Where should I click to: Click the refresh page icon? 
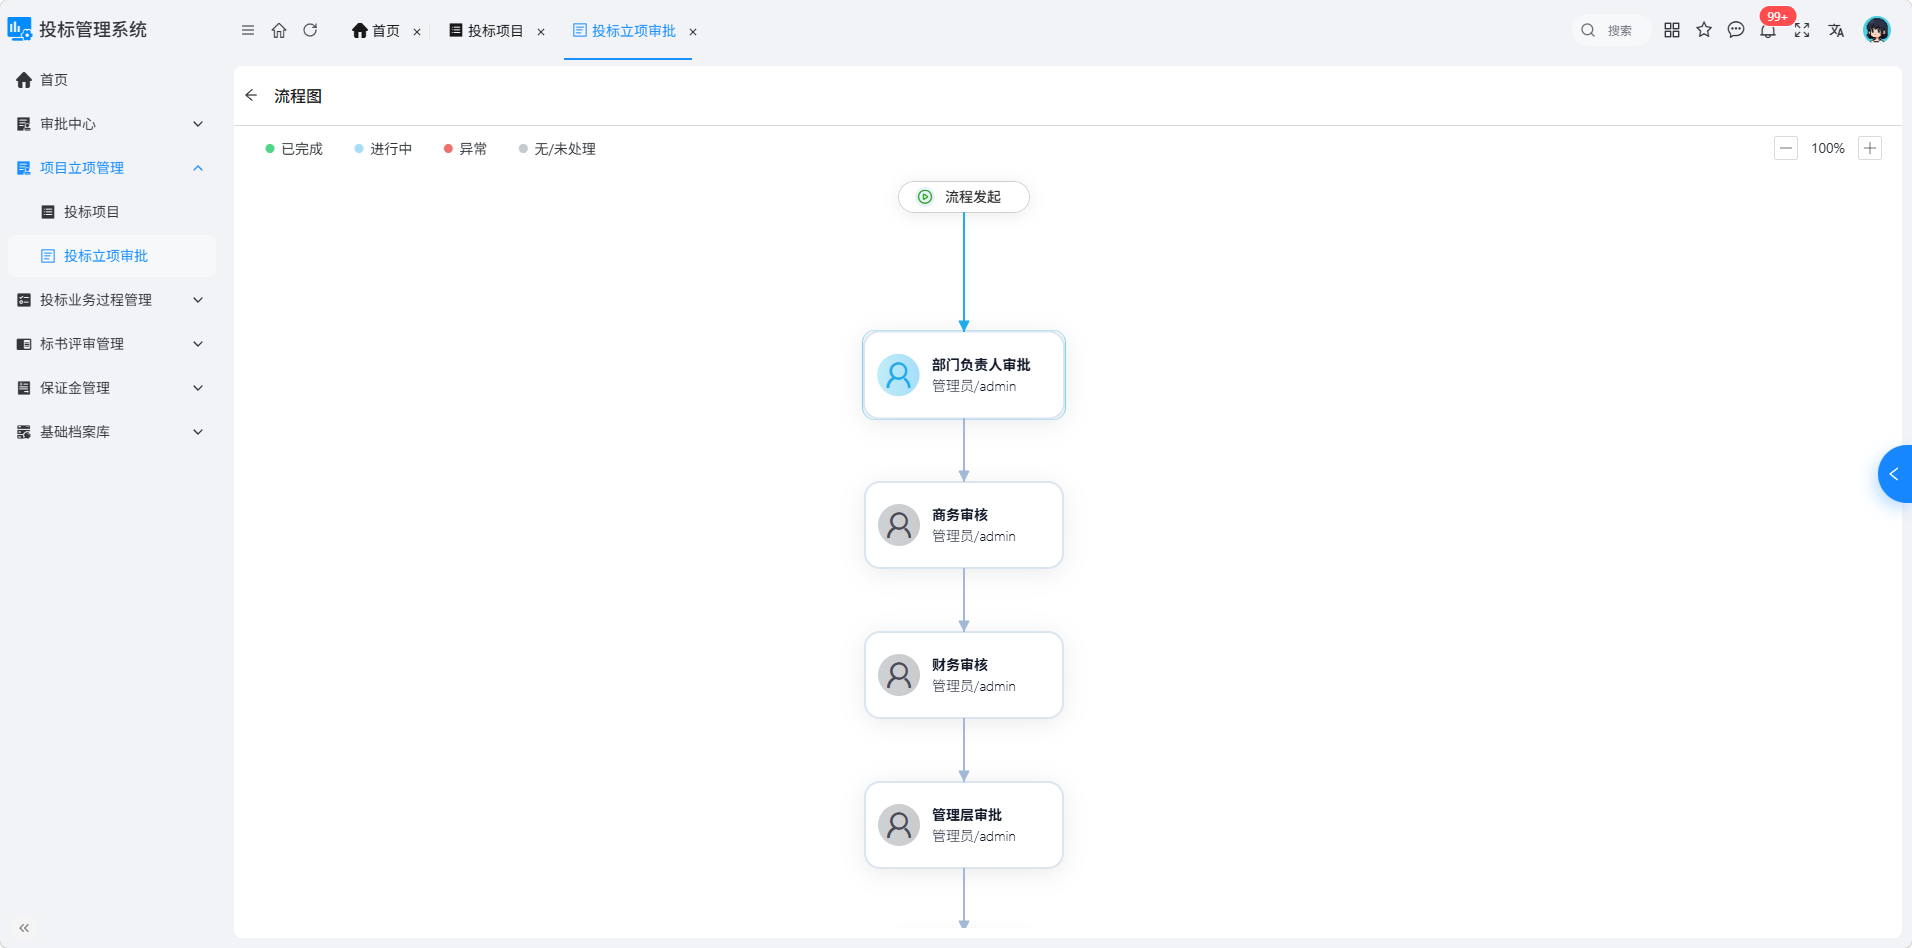(310, 30)
